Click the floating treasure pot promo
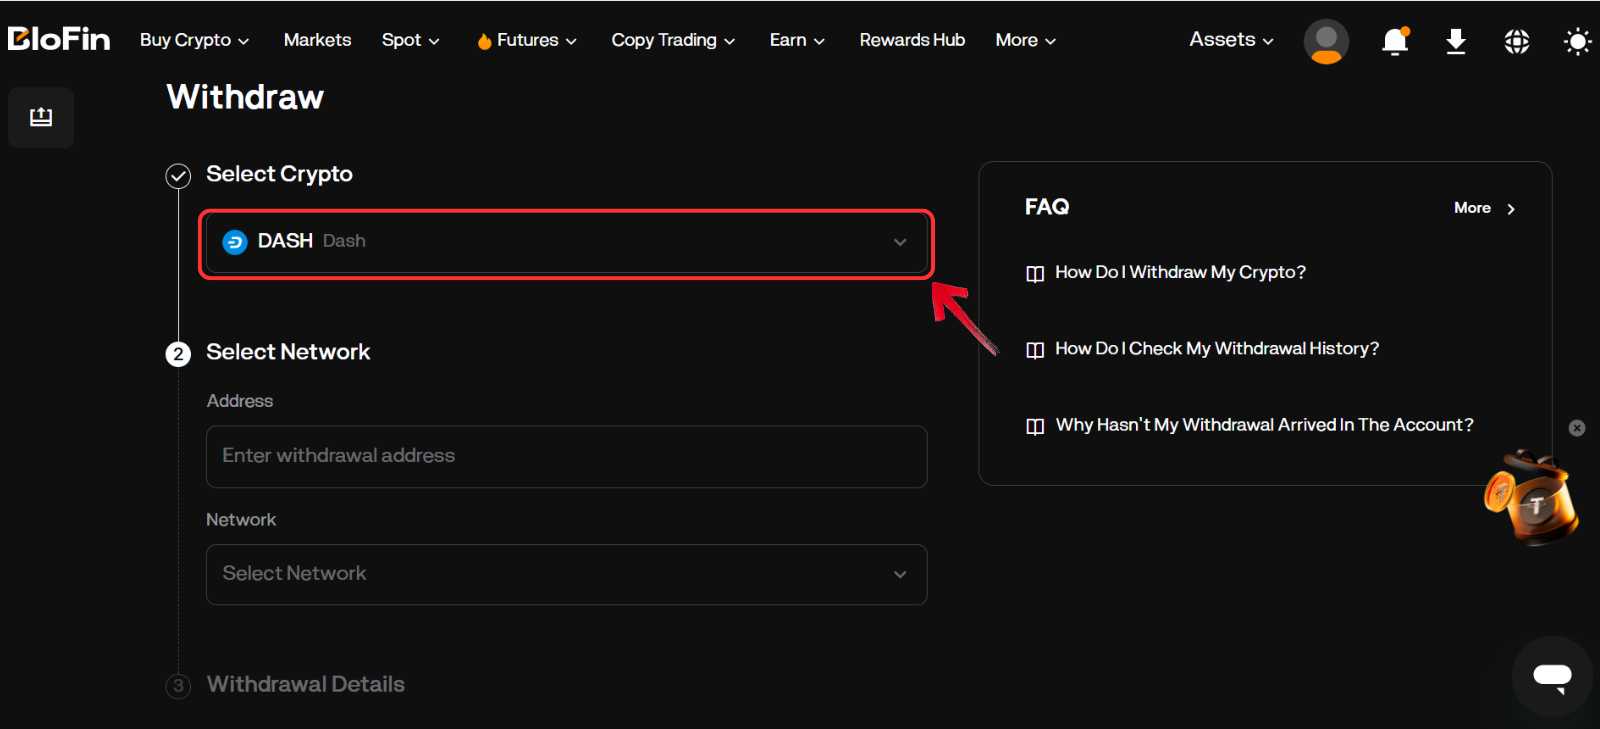The width and height of the screenshot is (1600, 729). click(x=1532, y=498)
